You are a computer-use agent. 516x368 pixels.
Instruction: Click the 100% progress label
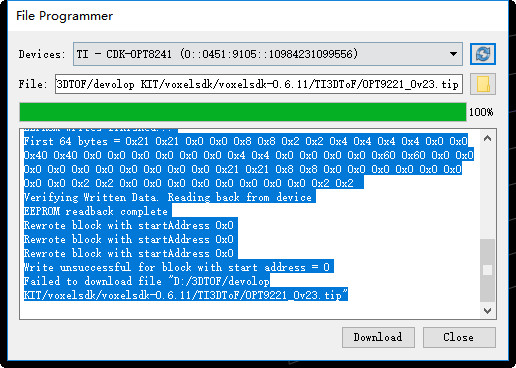pos(481,112)
